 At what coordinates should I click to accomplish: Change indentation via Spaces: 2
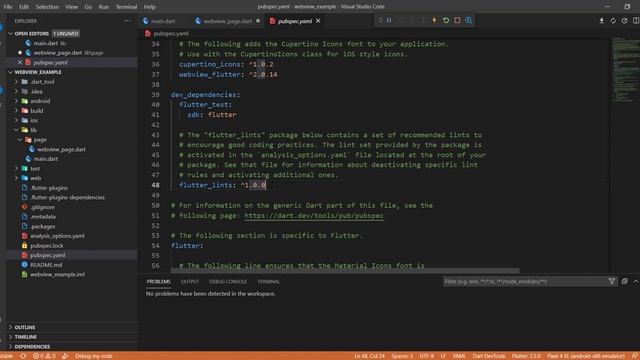pyautogui.click(x=402, y=356)
